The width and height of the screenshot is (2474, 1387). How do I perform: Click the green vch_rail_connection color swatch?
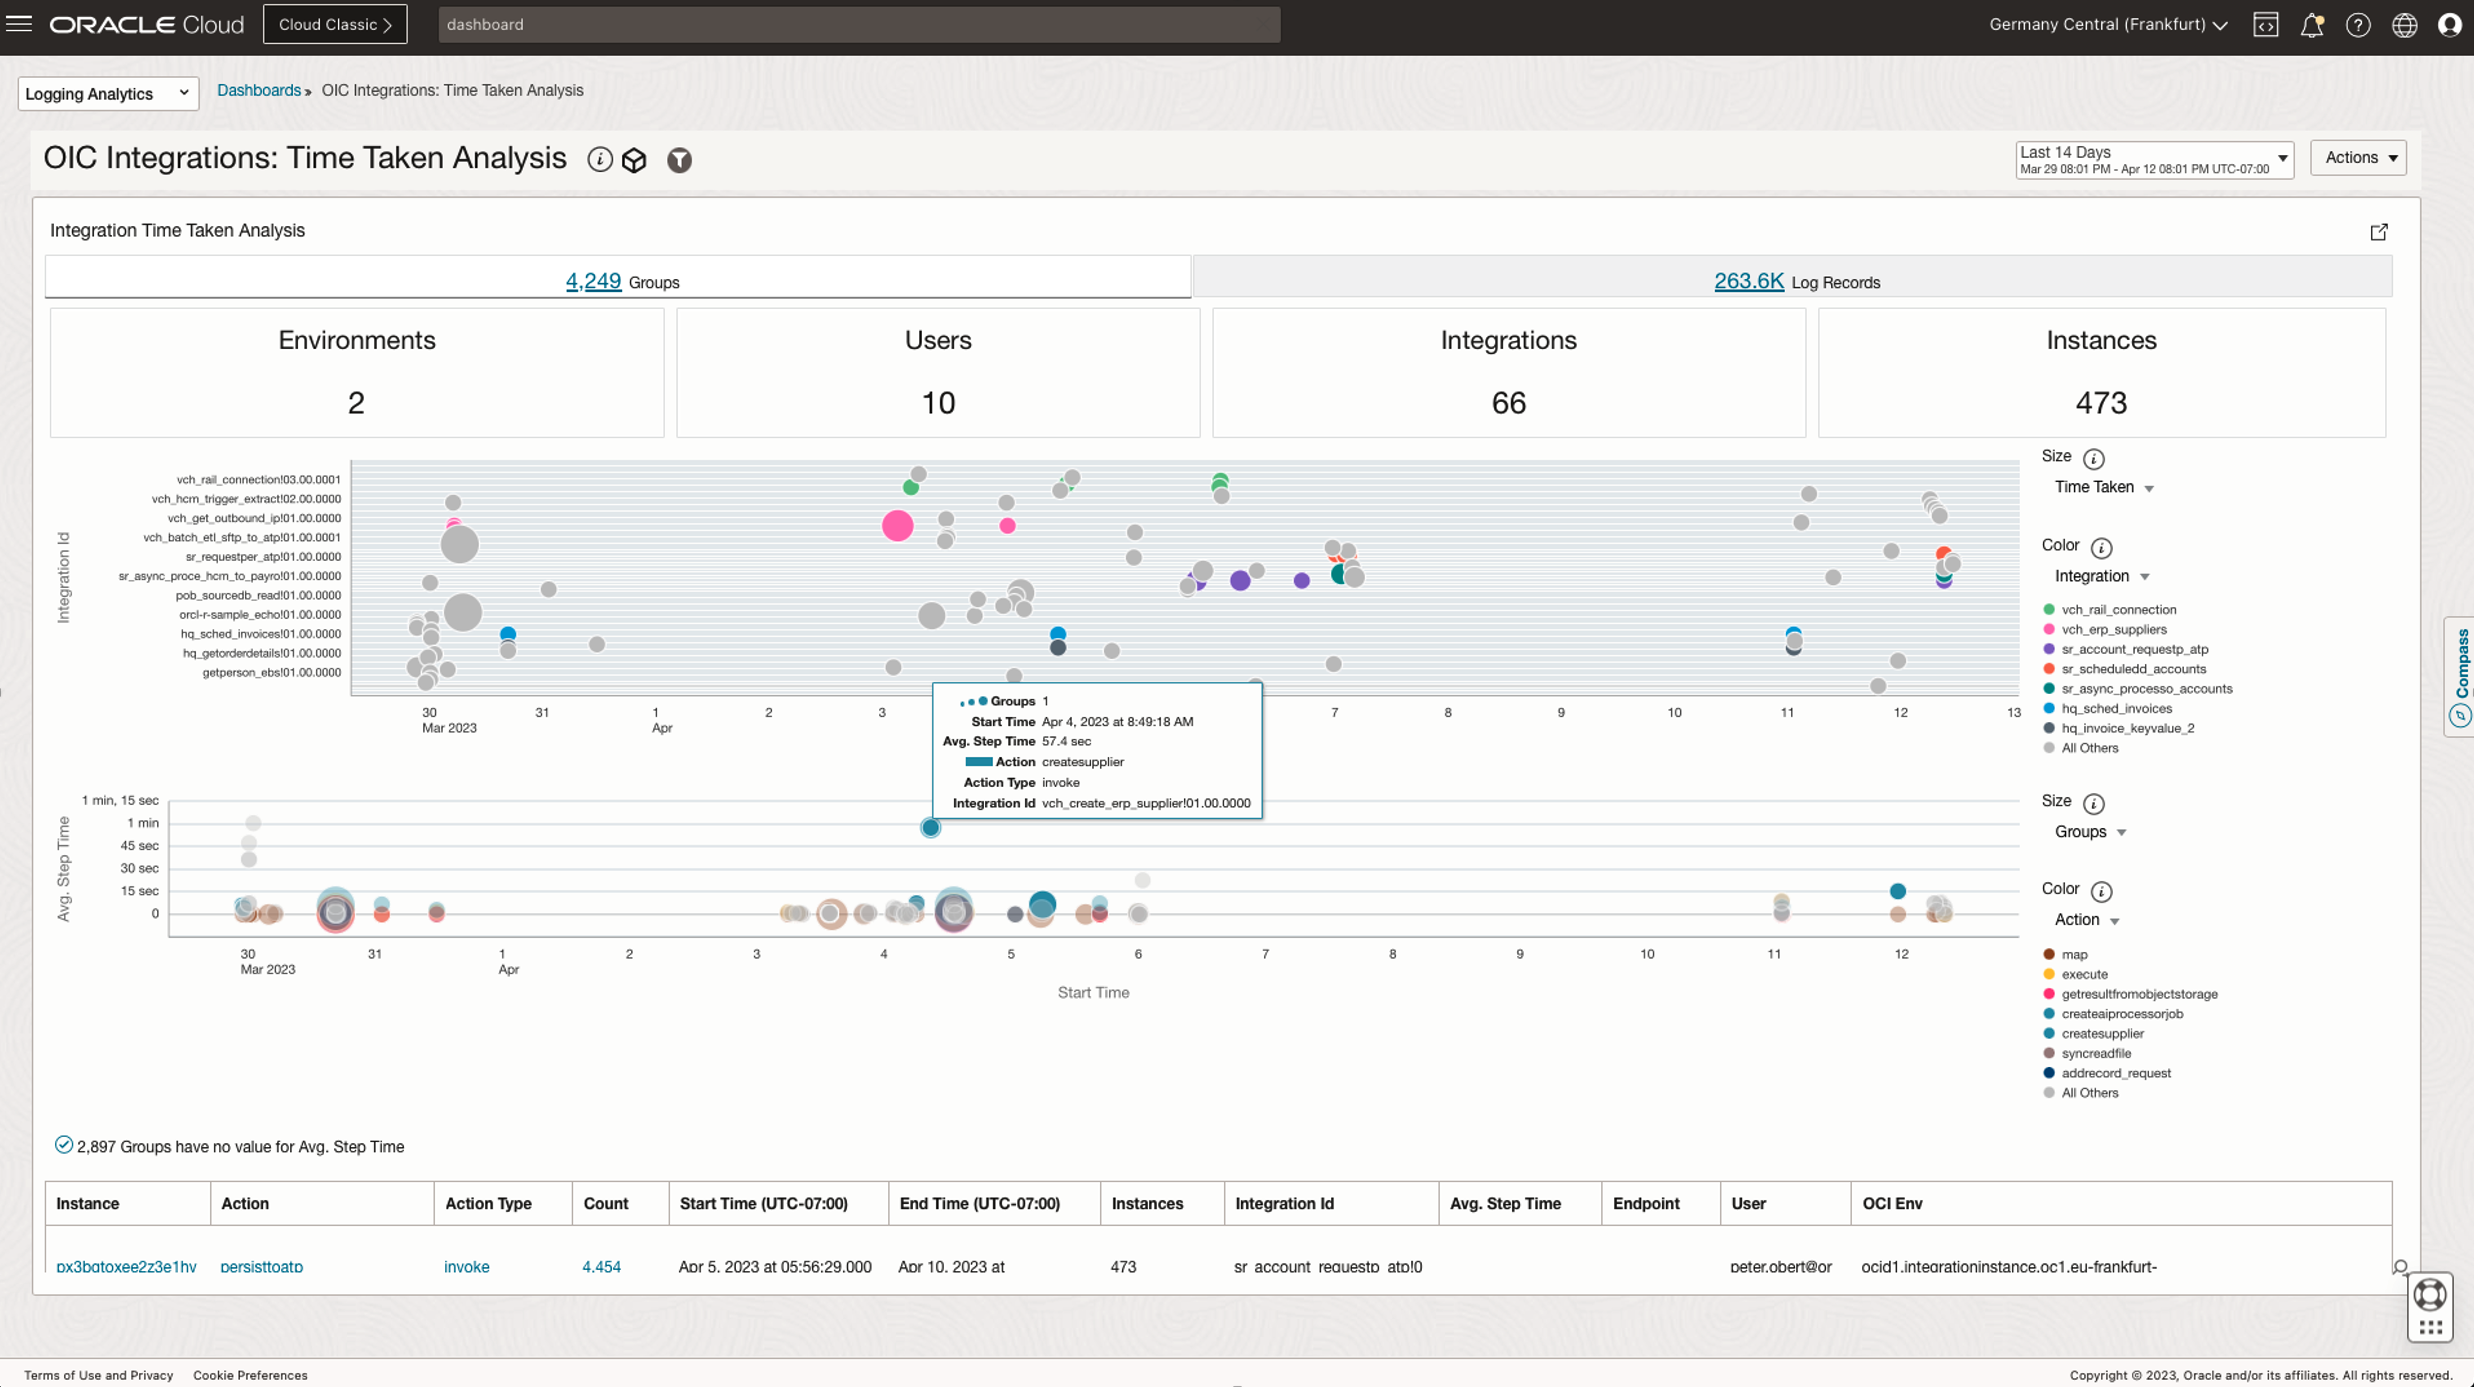pos(2049,609)
